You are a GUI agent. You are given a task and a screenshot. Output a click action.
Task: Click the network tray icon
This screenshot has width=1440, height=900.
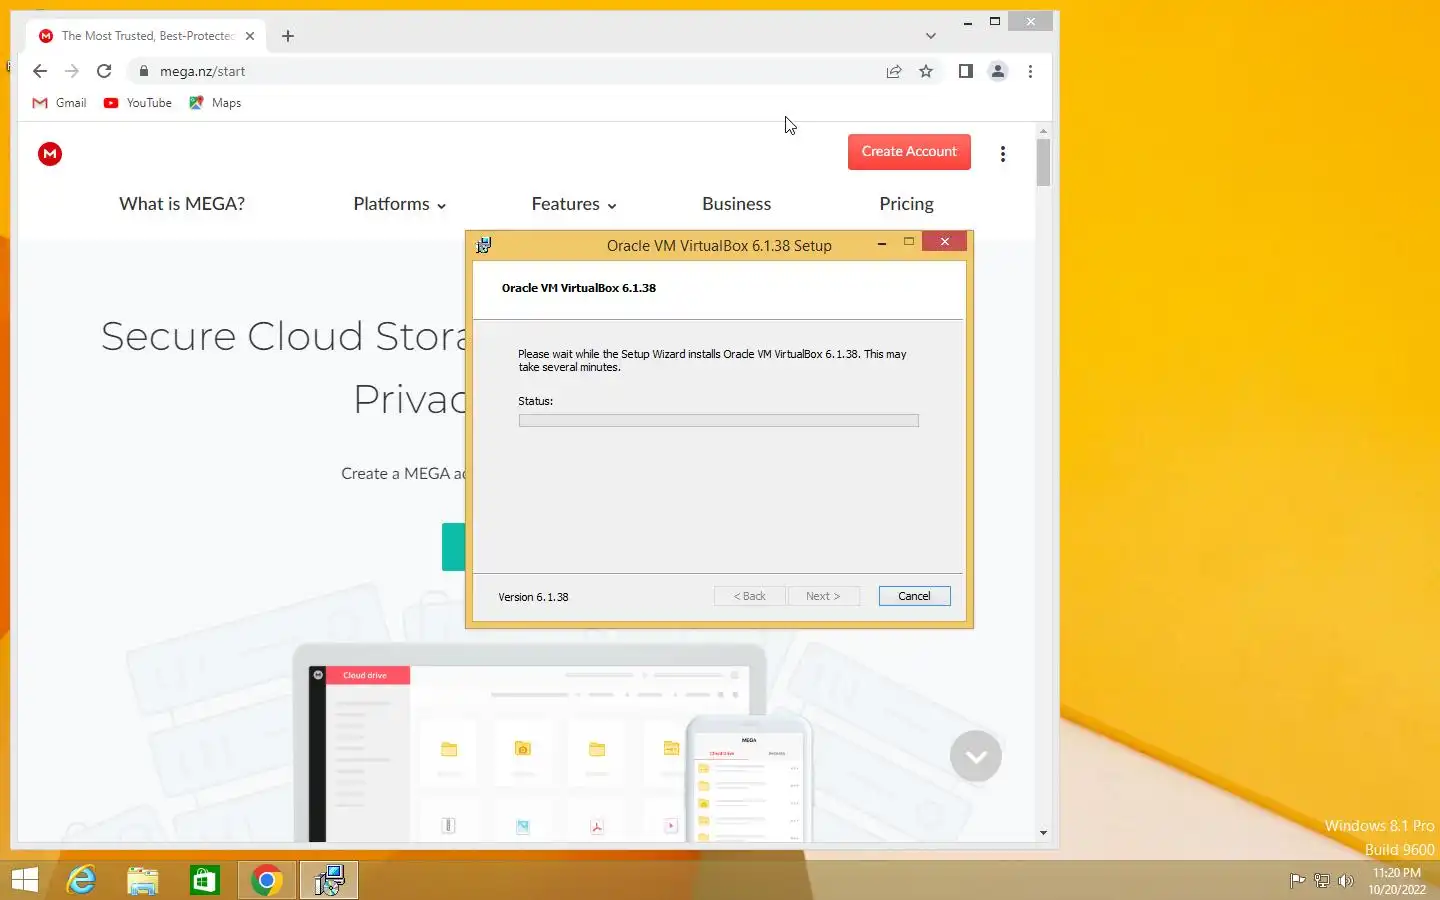pos(1321,881)
